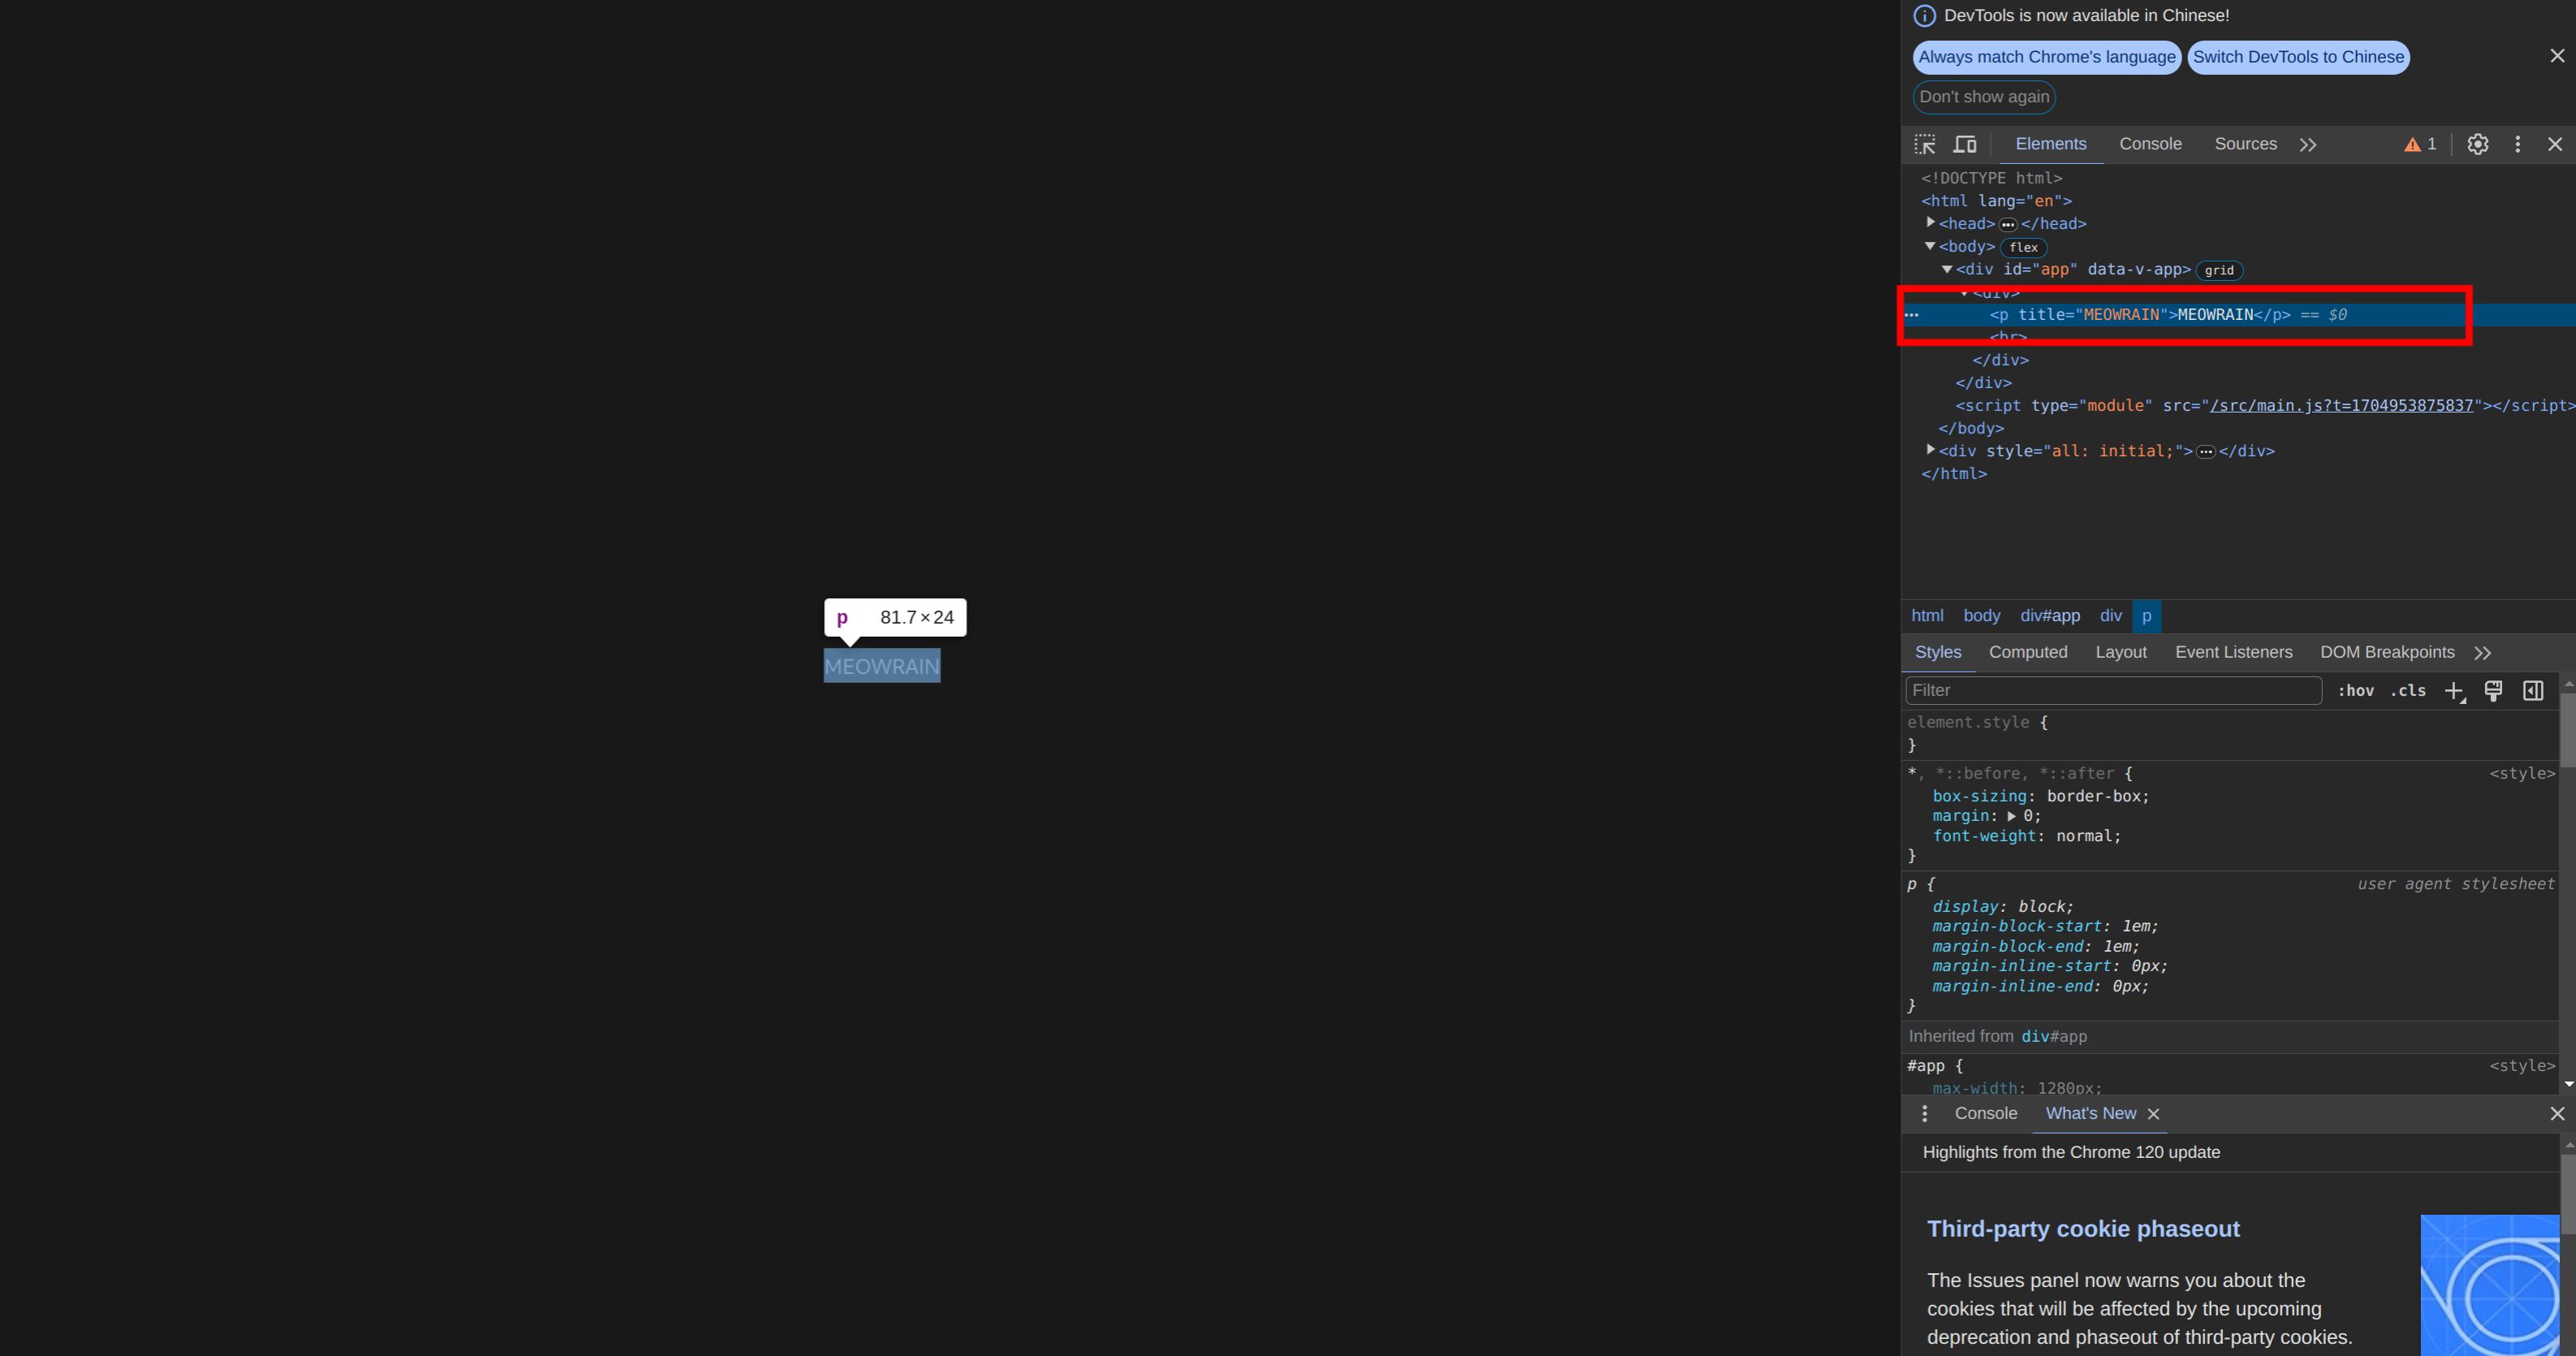Click the DevTools settings gear icon
Viewport: 2576px width, 1356px height.
(x=2479, y=143)
